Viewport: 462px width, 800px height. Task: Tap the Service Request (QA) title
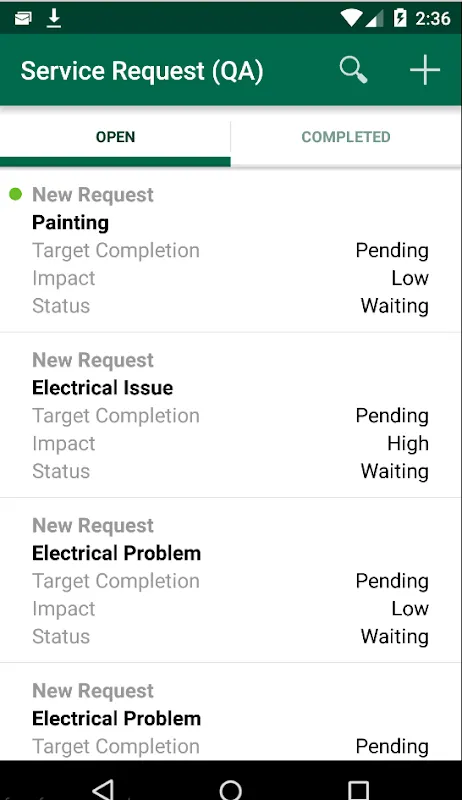(142, 71)
